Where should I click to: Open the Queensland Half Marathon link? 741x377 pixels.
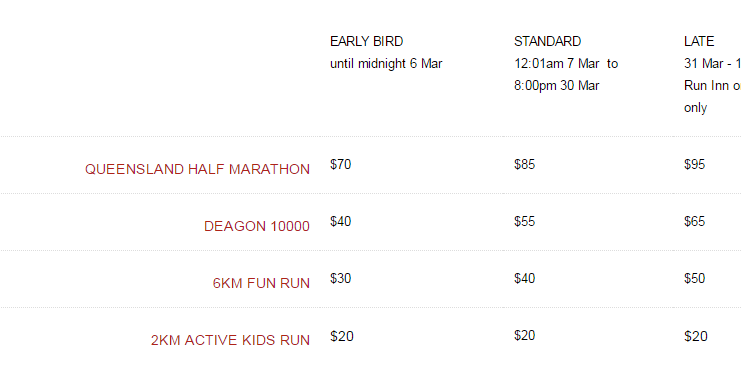197,169
